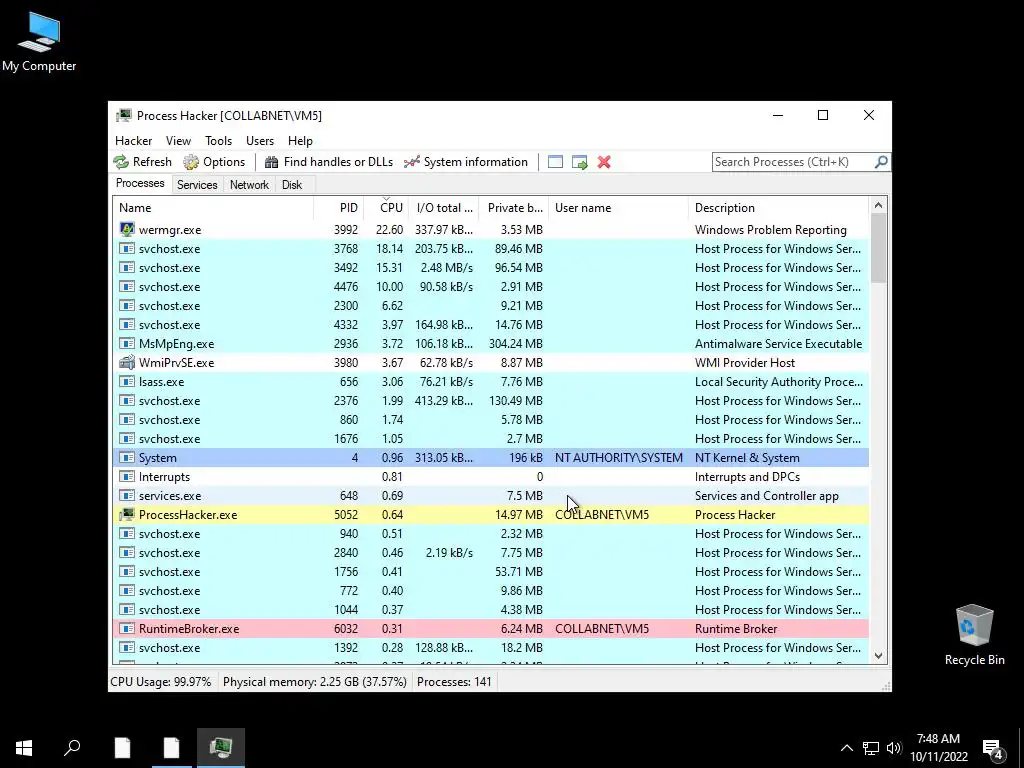The height and width of the screenshot is (768, 1024).
Task: Click WMI Provider Host description
Action: tap(744, 362)
